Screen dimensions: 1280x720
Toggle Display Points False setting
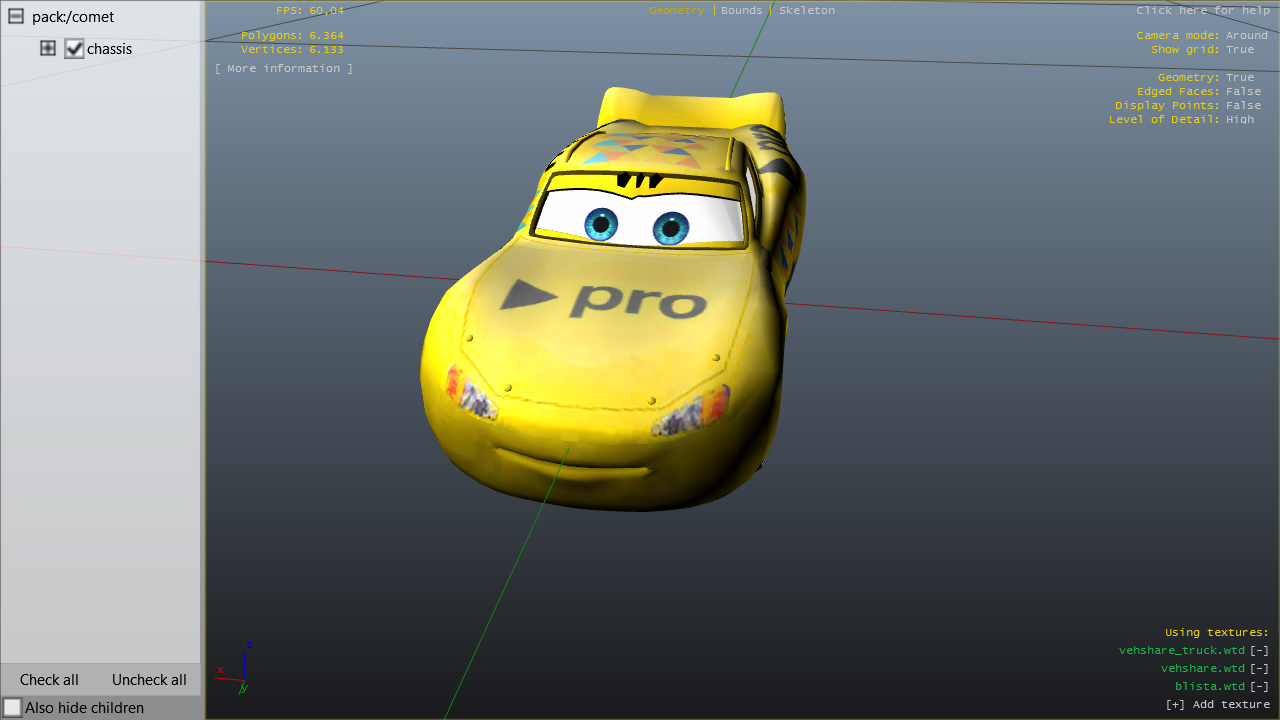[x=1243, y=105]
